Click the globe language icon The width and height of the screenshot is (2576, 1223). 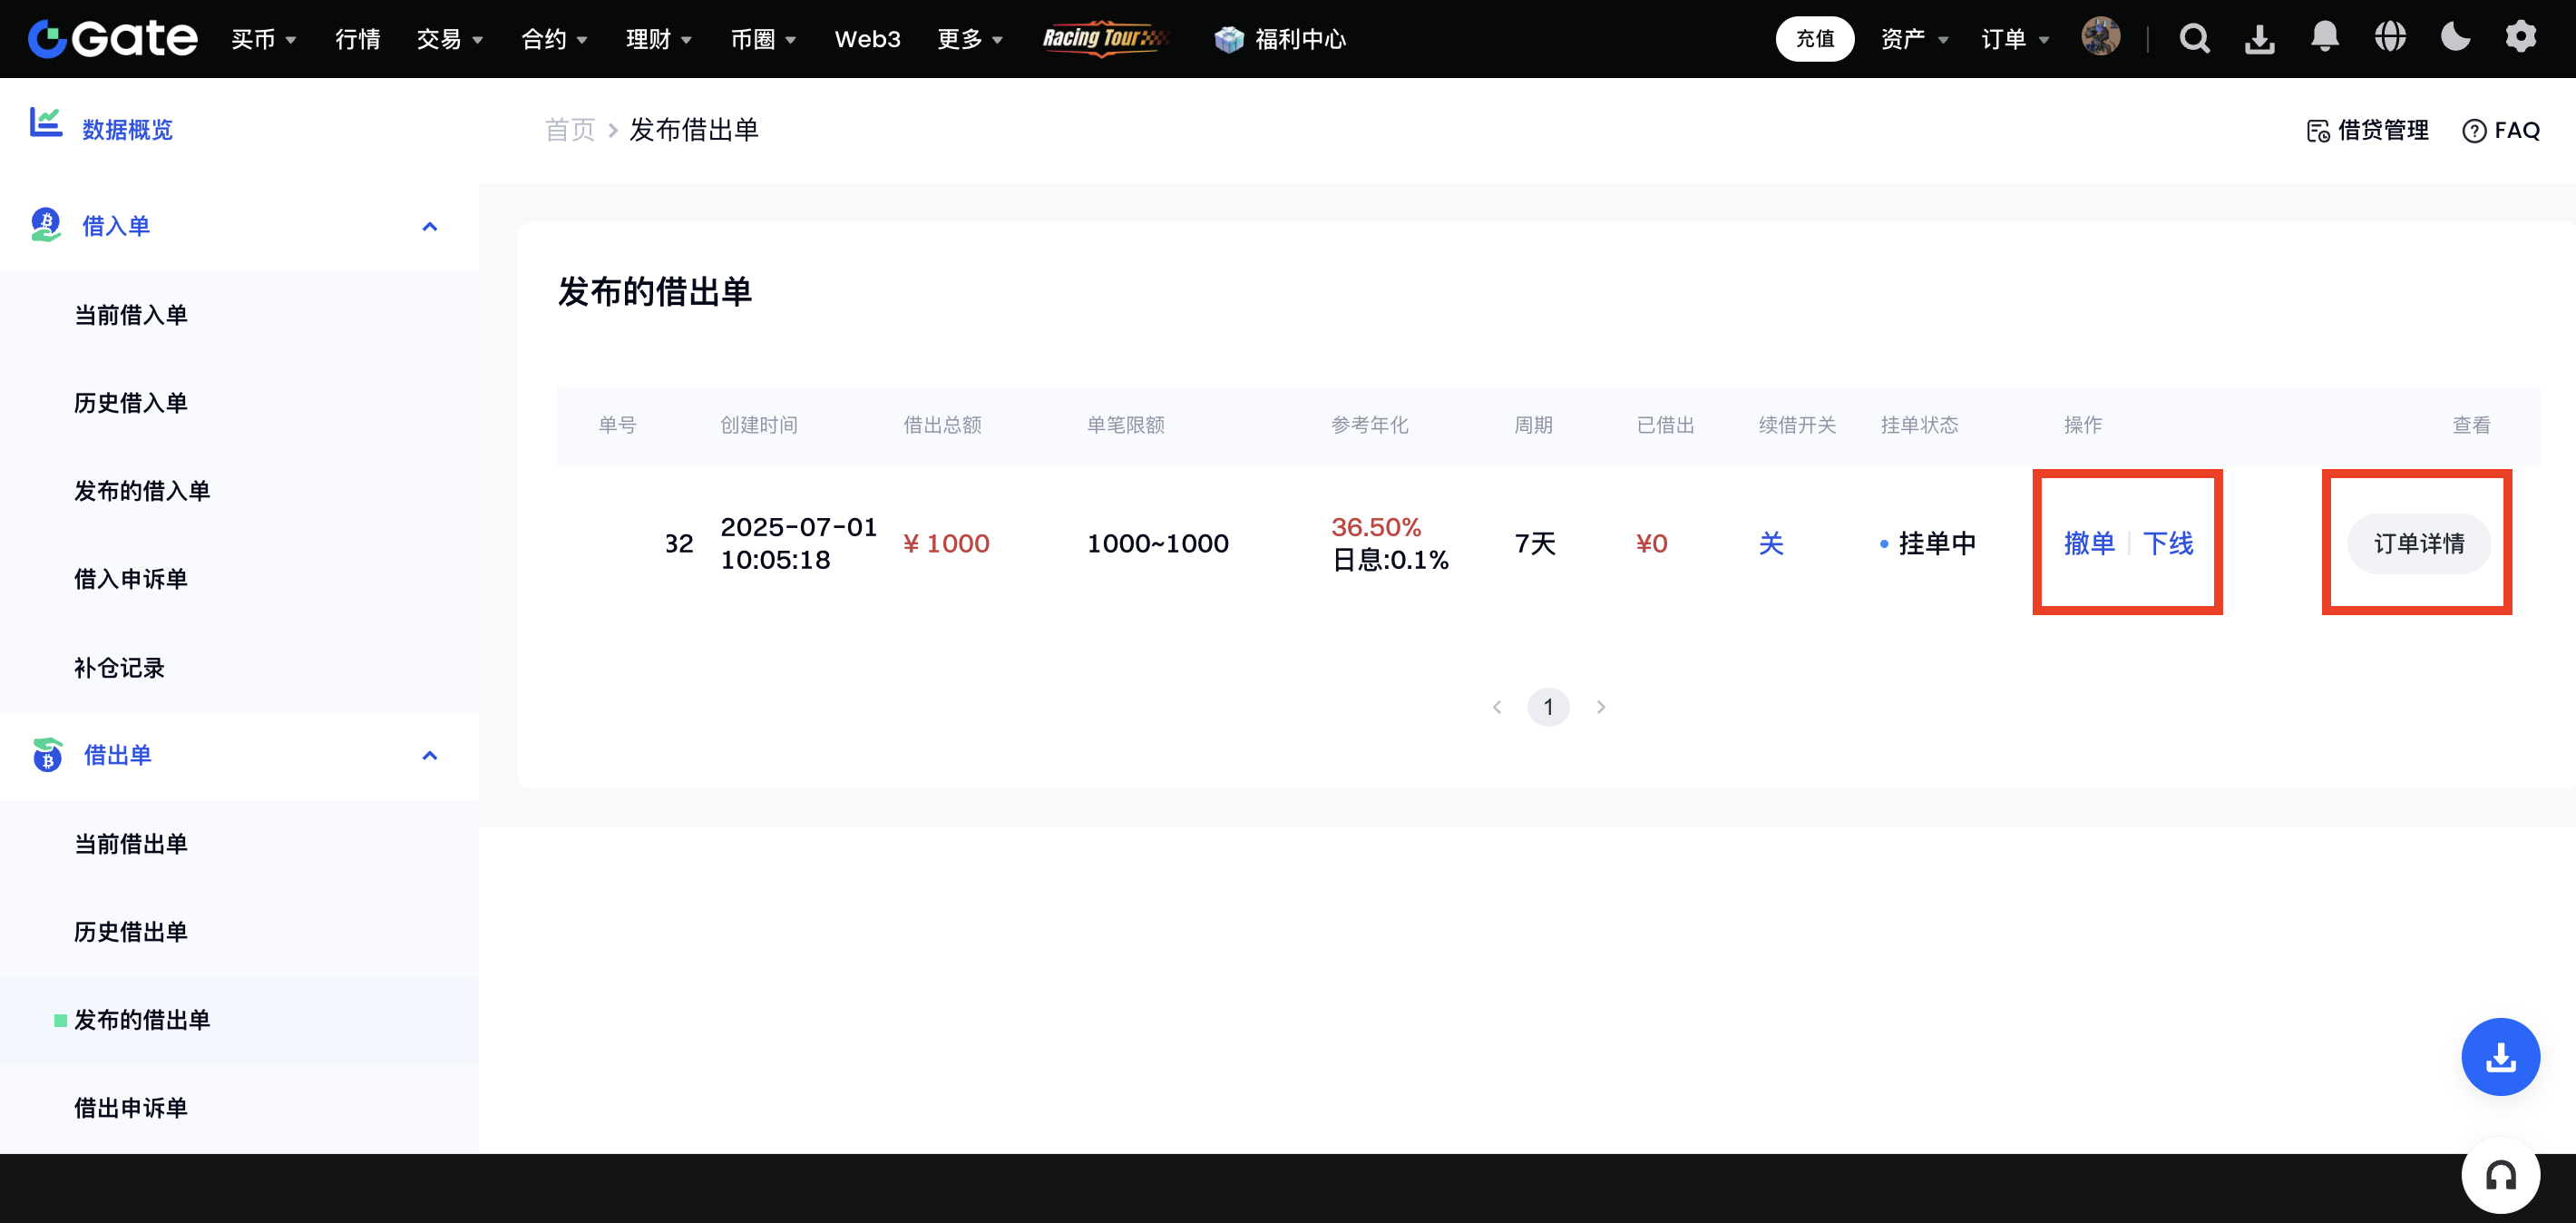click(x=2390, y=38)
